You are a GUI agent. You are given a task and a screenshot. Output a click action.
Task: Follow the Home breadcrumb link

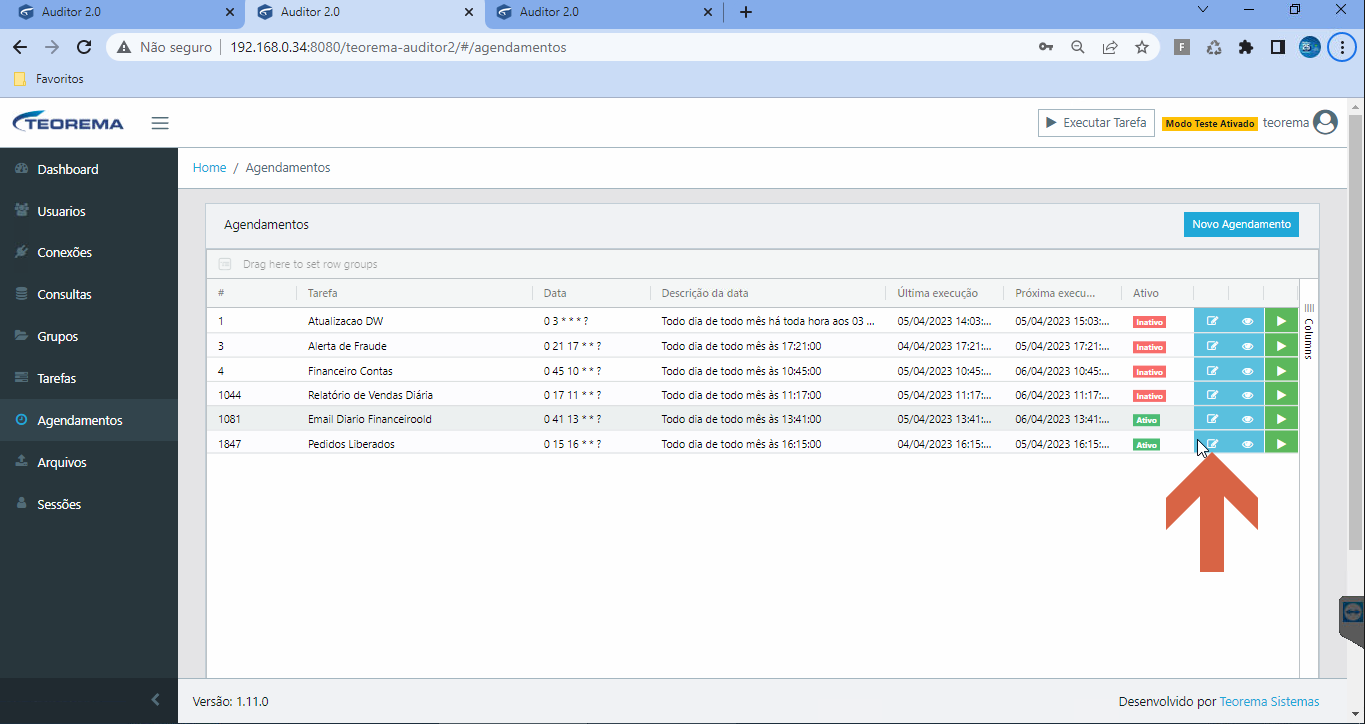(x=209, y=168)
